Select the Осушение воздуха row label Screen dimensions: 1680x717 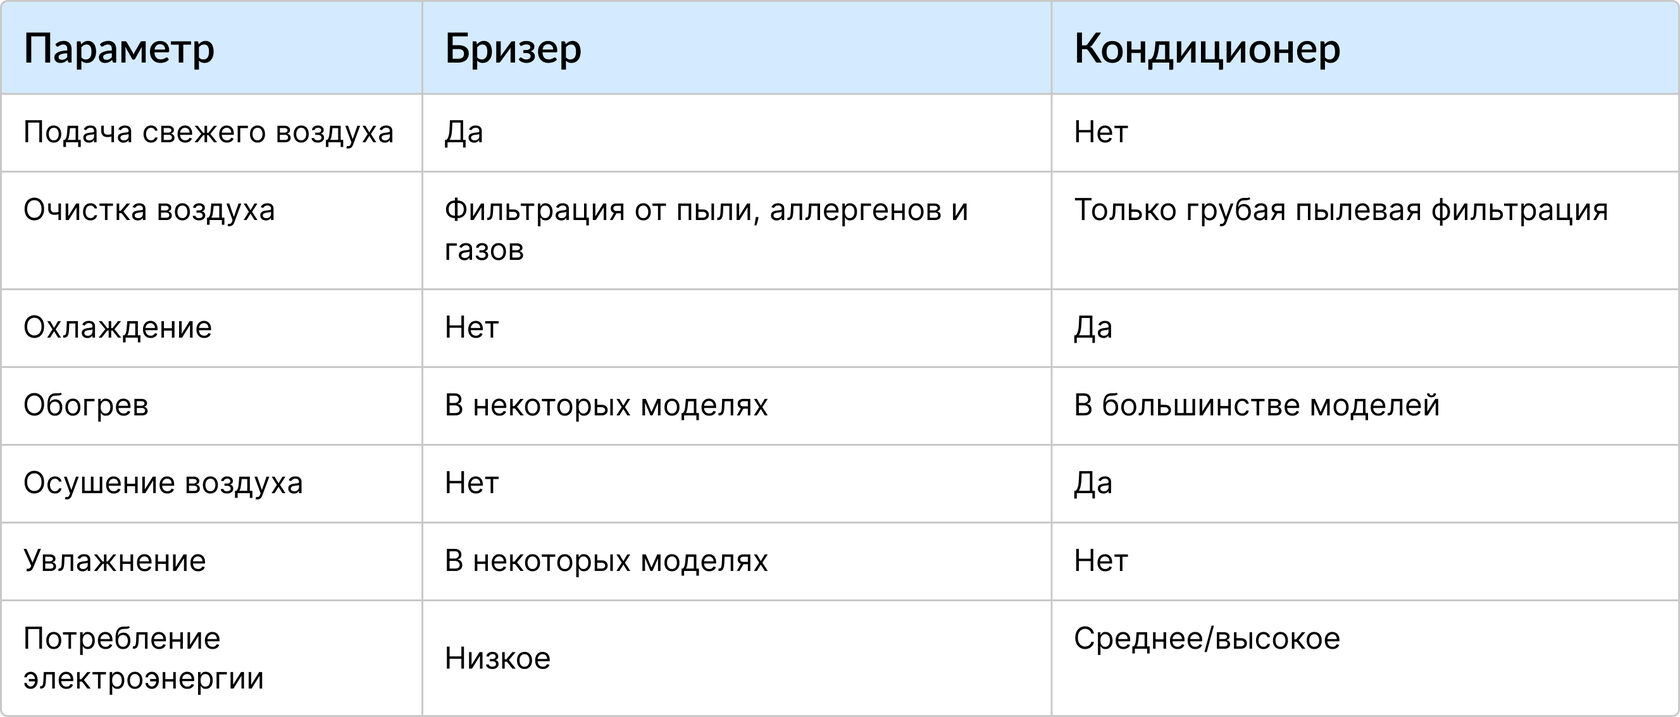tap(163, 483)
